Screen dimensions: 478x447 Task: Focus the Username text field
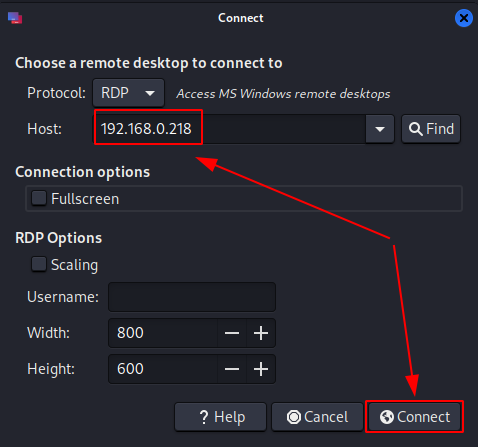192,297
